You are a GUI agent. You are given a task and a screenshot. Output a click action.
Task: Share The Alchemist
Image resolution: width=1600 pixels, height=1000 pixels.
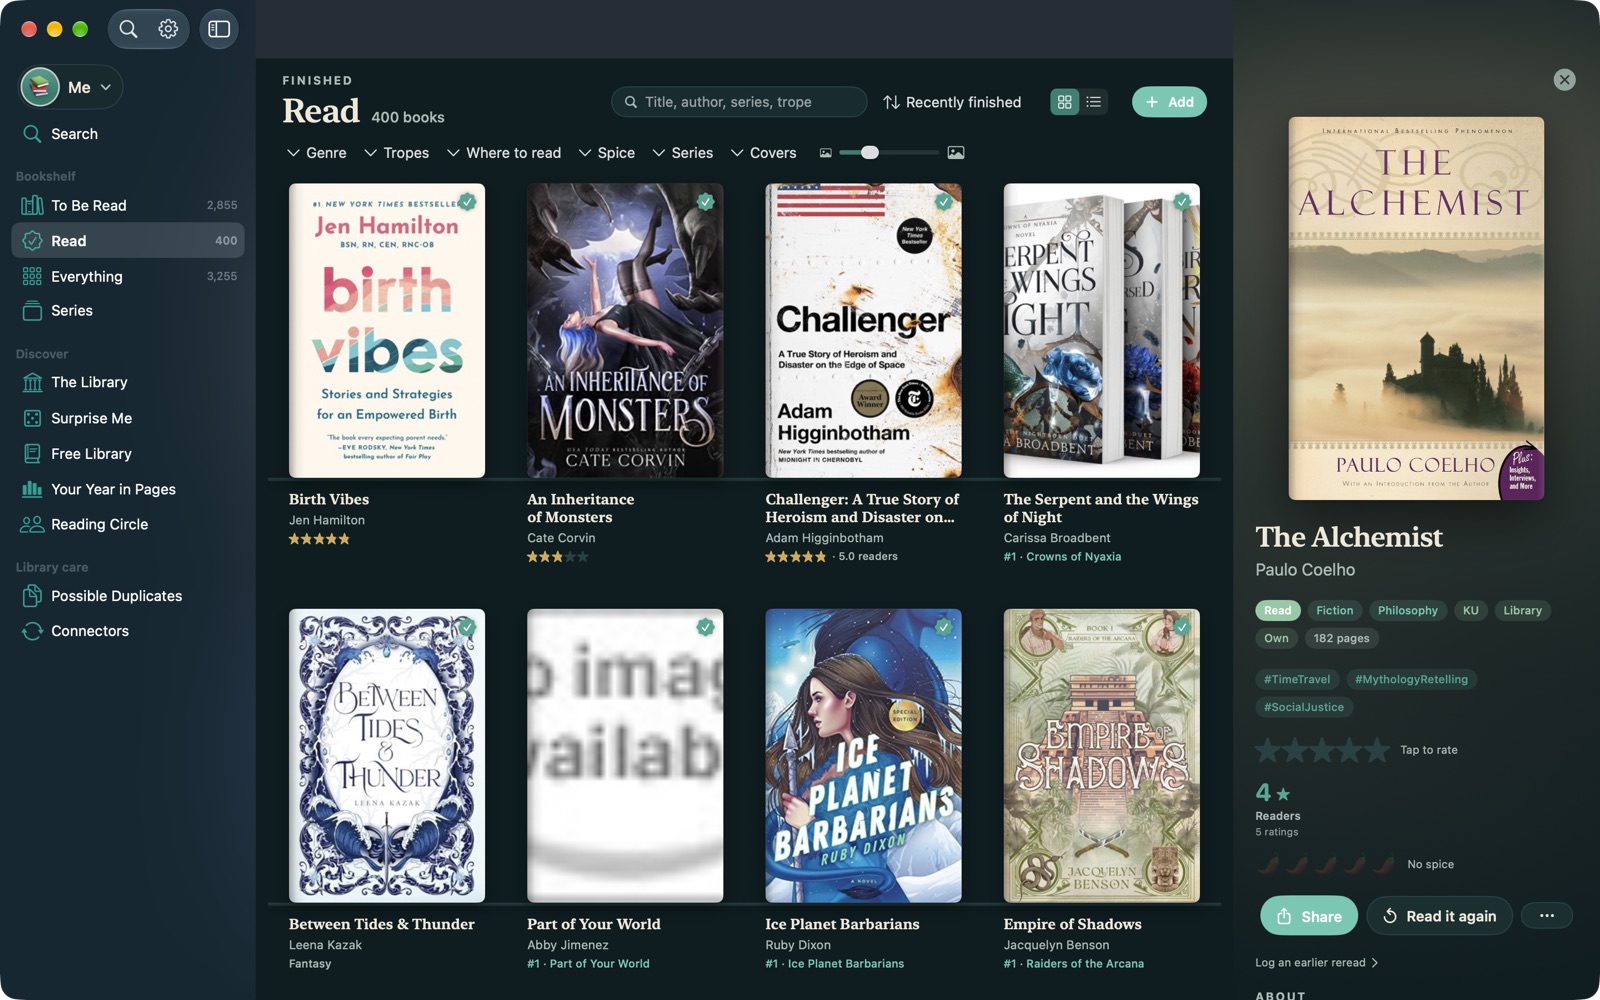(1309, 916)
